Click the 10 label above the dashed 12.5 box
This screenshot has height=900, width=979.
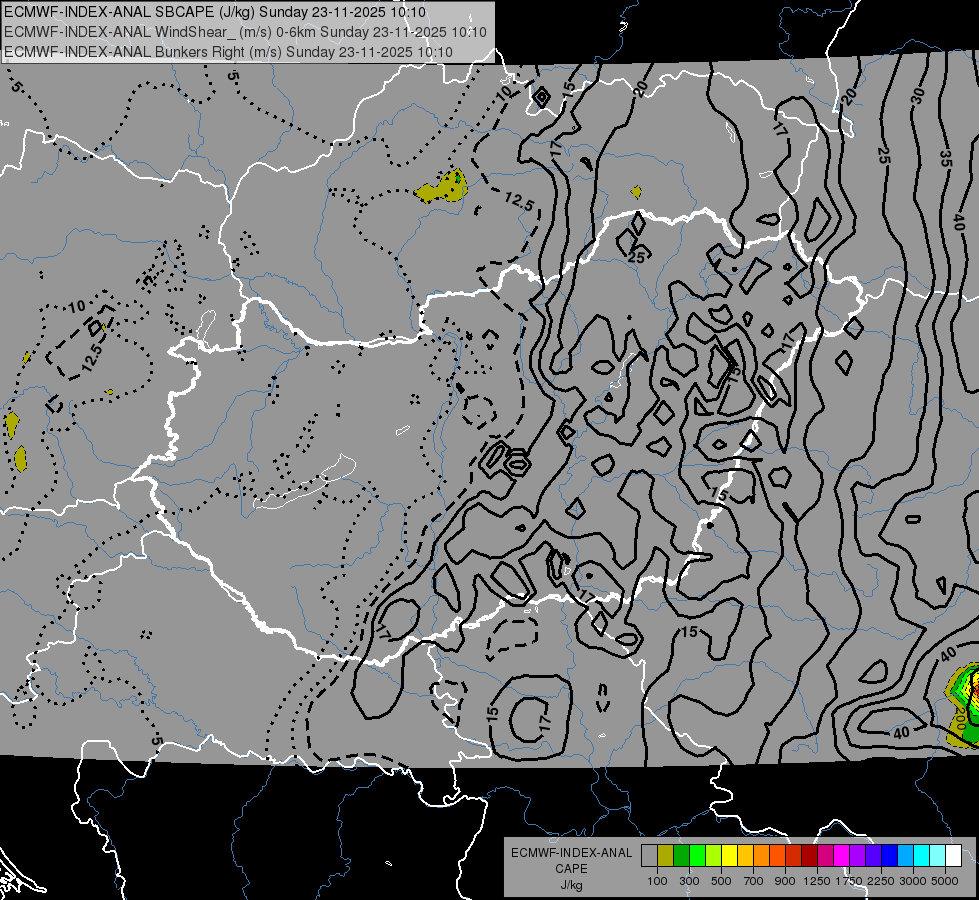pyautogui.click(x=77, y=307)
